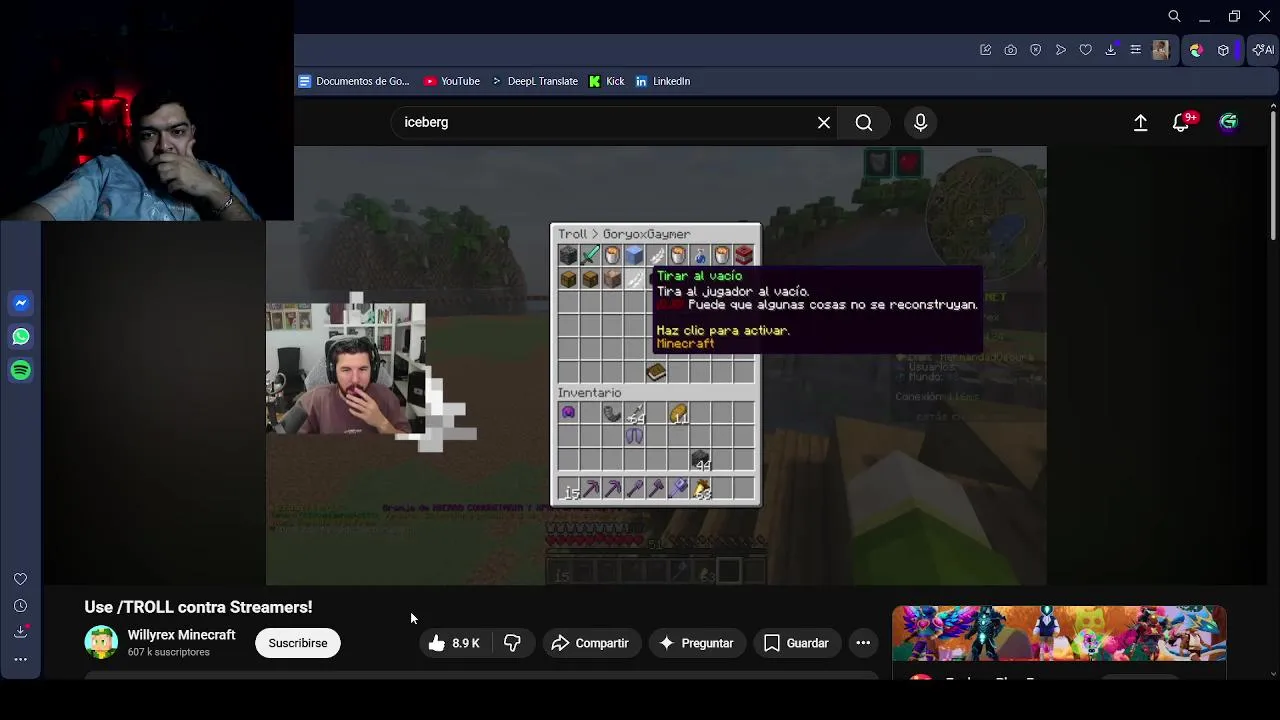Open the My Flow send arrow icon
The image size is (1280, 720).
tap(1060, 50)
